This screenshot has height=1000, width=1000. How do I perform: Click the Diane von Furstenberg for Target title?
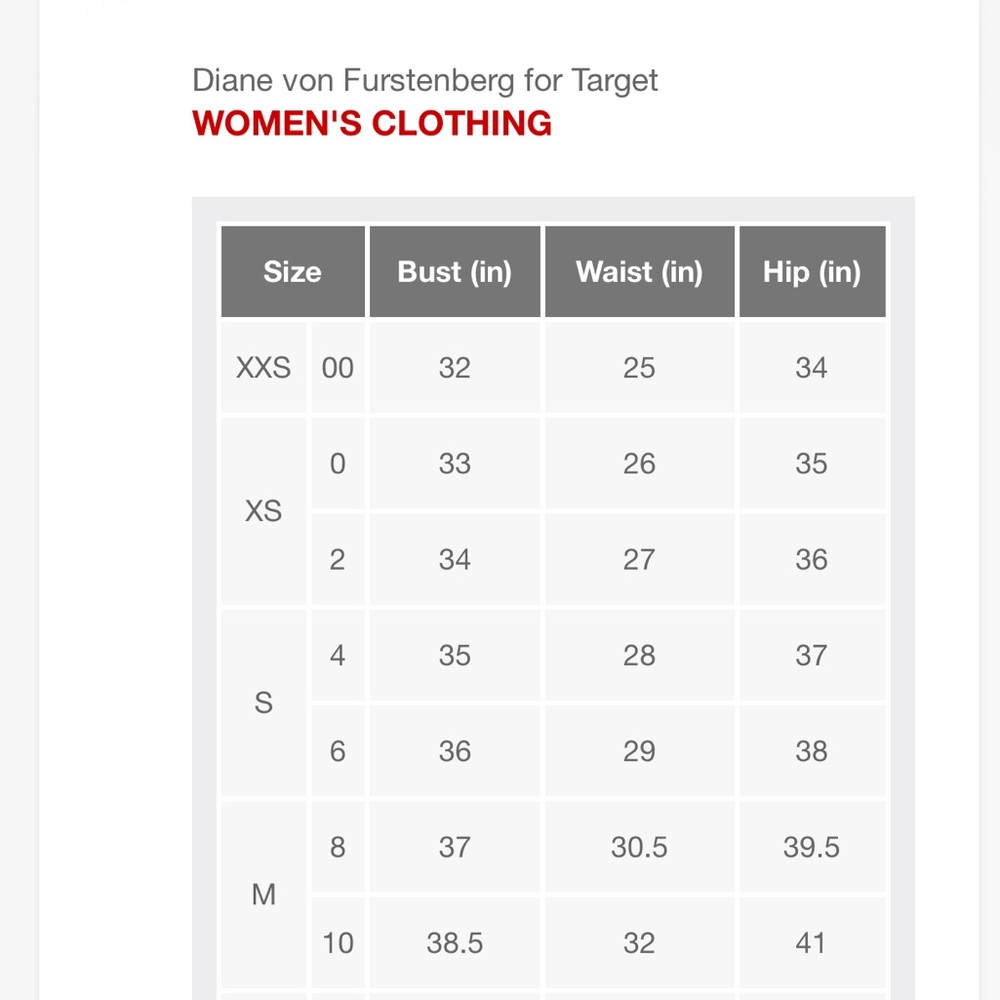click(425, 81)
